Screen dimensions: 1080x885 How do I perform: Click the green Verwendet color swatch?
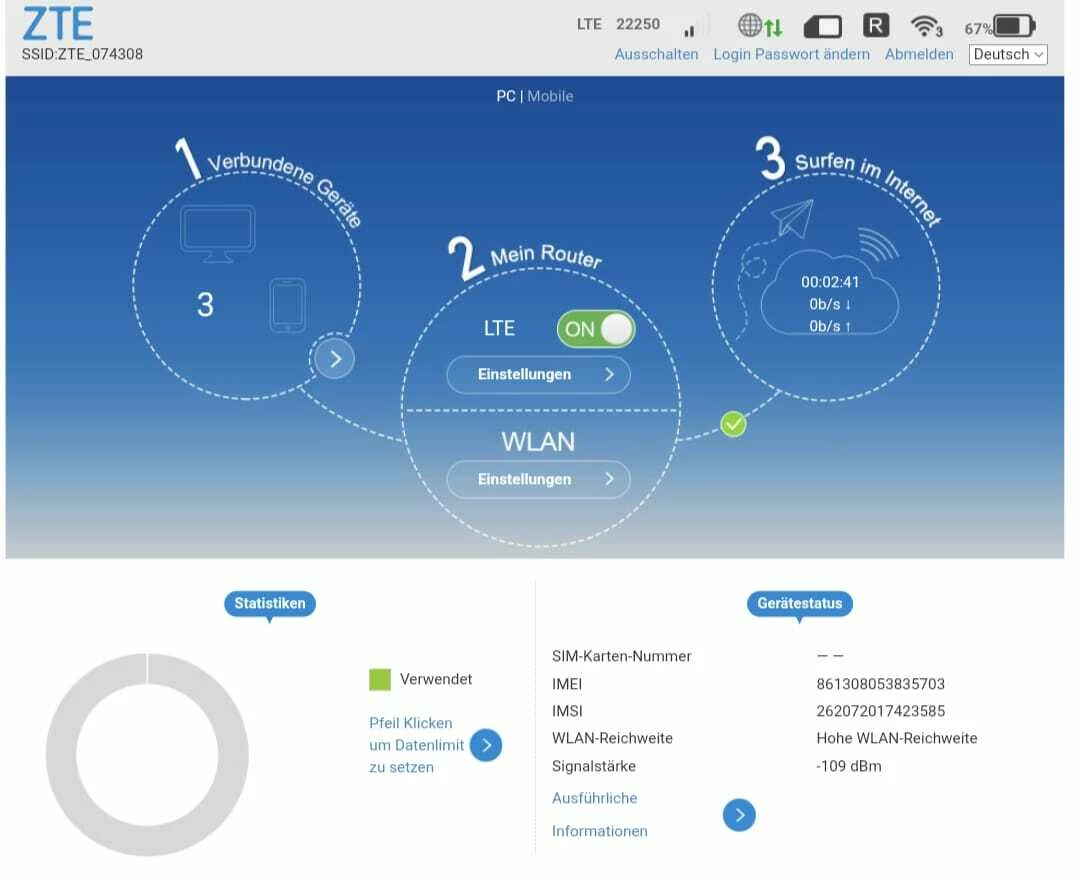coord(380,680)
